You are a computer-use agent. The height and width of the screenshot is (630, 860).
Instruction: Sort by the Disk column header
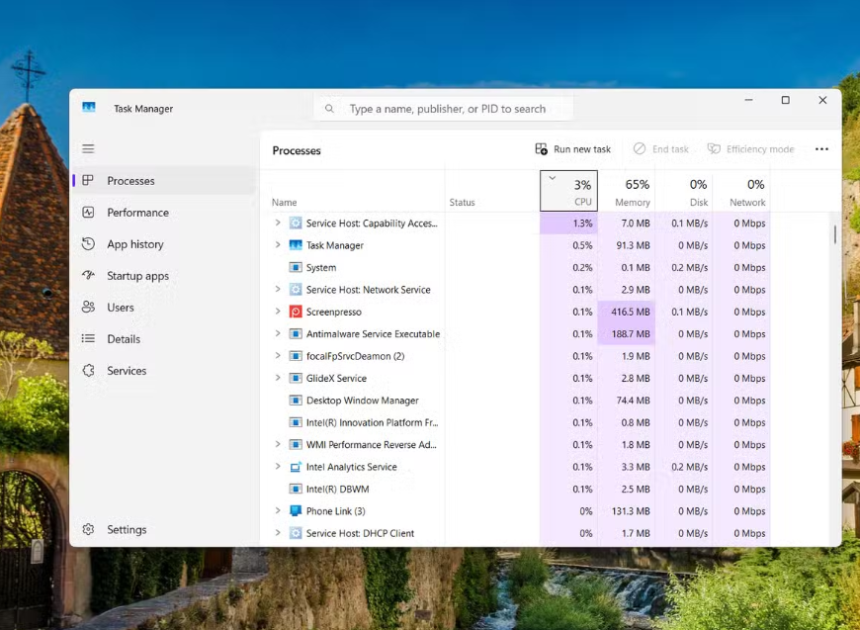tap(684, 191)
